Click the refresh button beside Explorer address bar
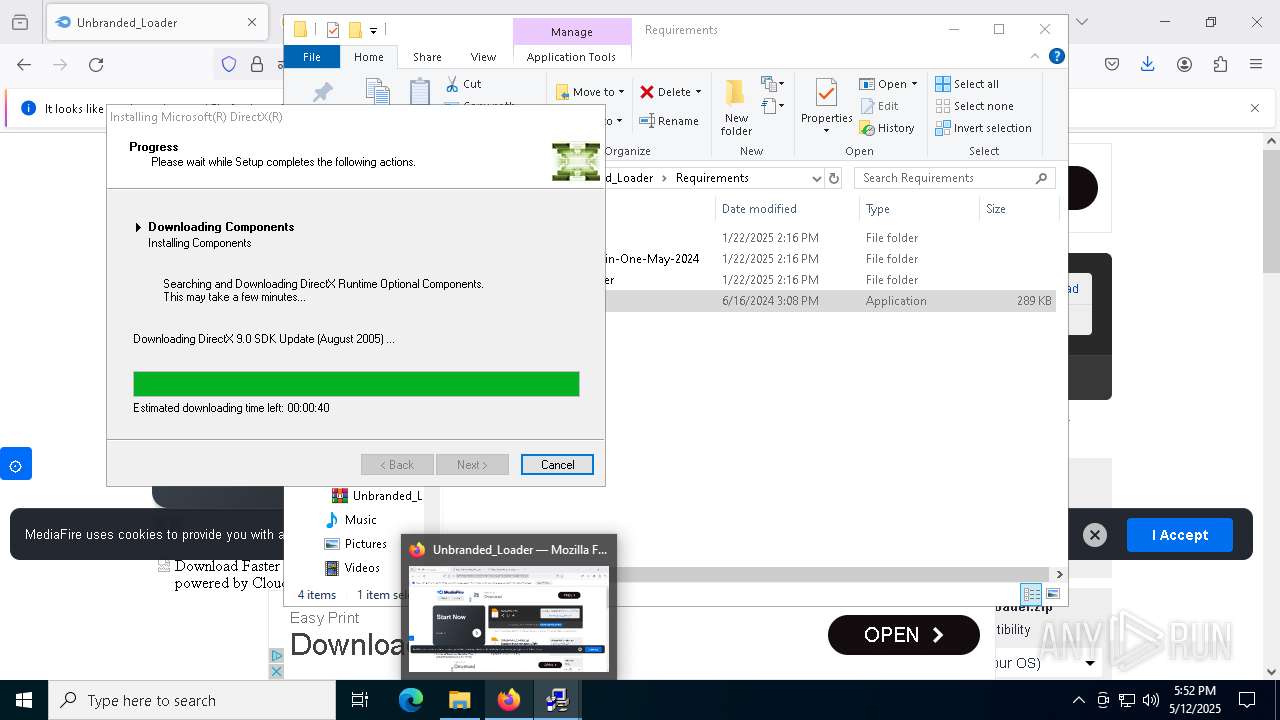This screenshot has width=1280, height=720. (x=834, y=178)
